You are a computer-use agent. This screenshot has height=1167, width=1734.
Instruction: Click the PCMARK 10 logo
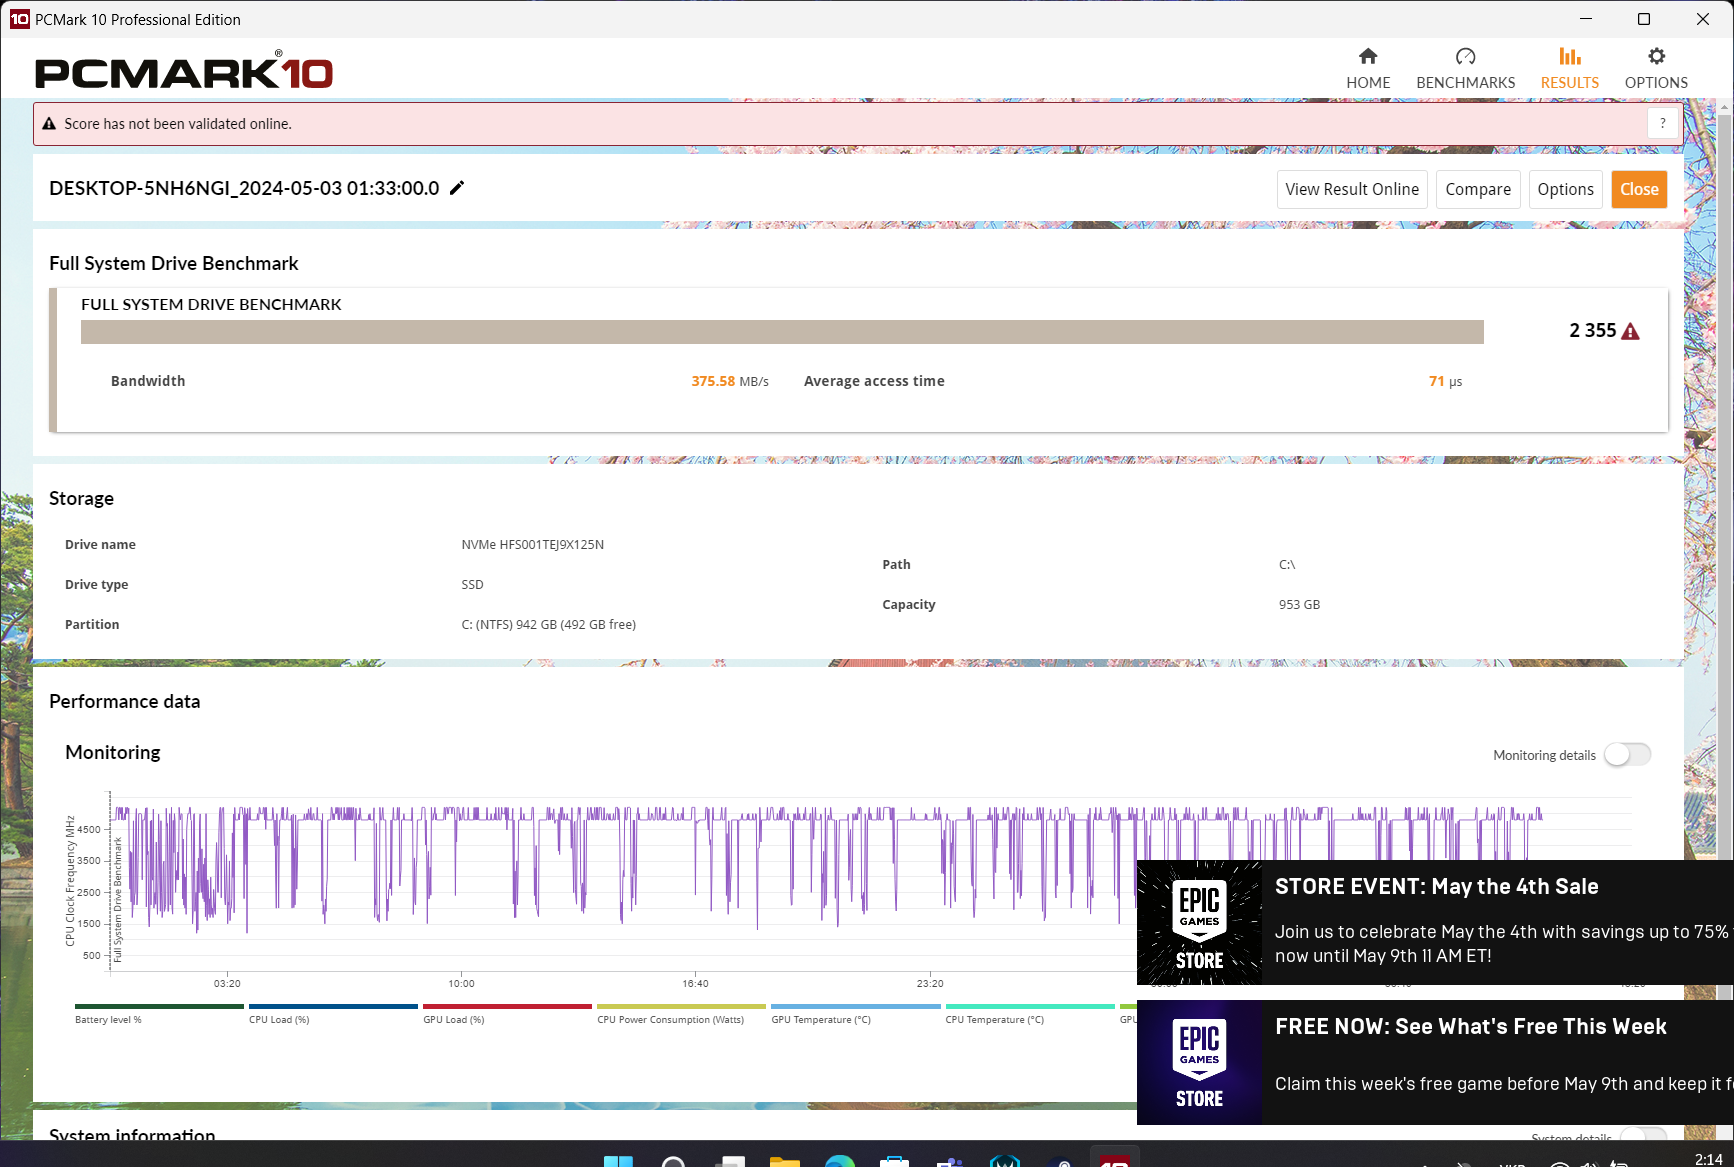pos(184,71)
